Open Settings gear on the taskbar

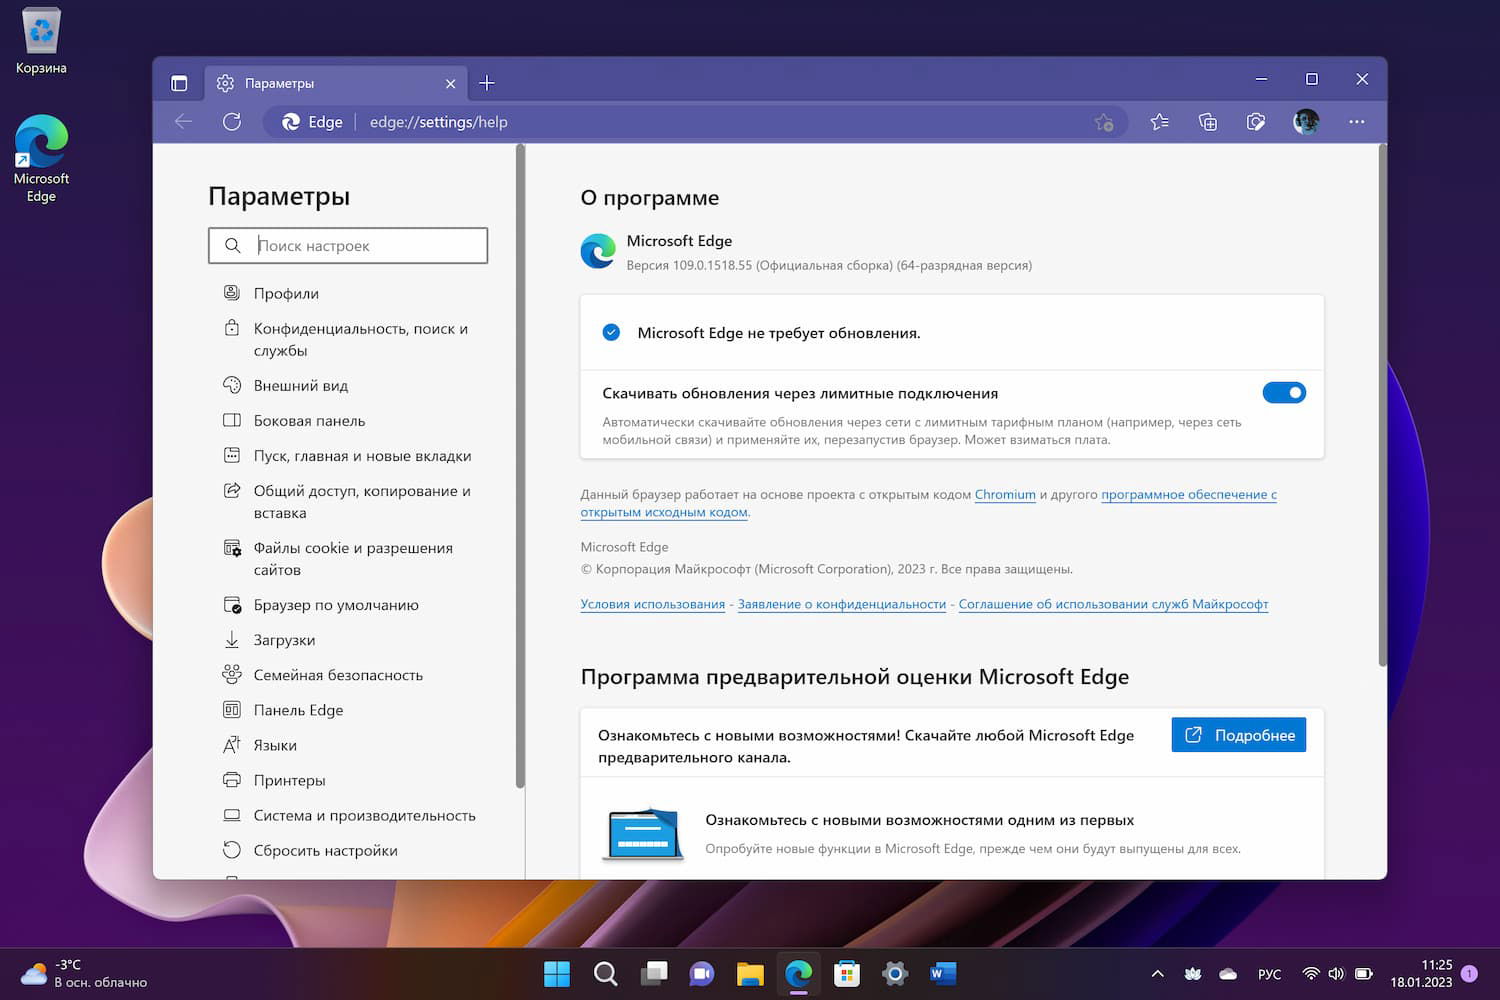(895, 973)
